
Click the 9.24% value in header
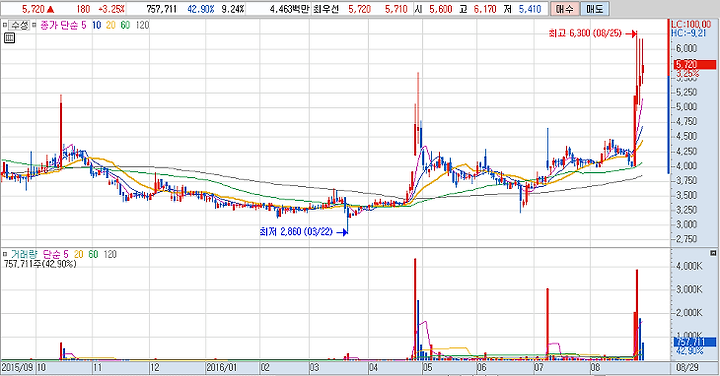pyautogui.click(x=233, y=9)
